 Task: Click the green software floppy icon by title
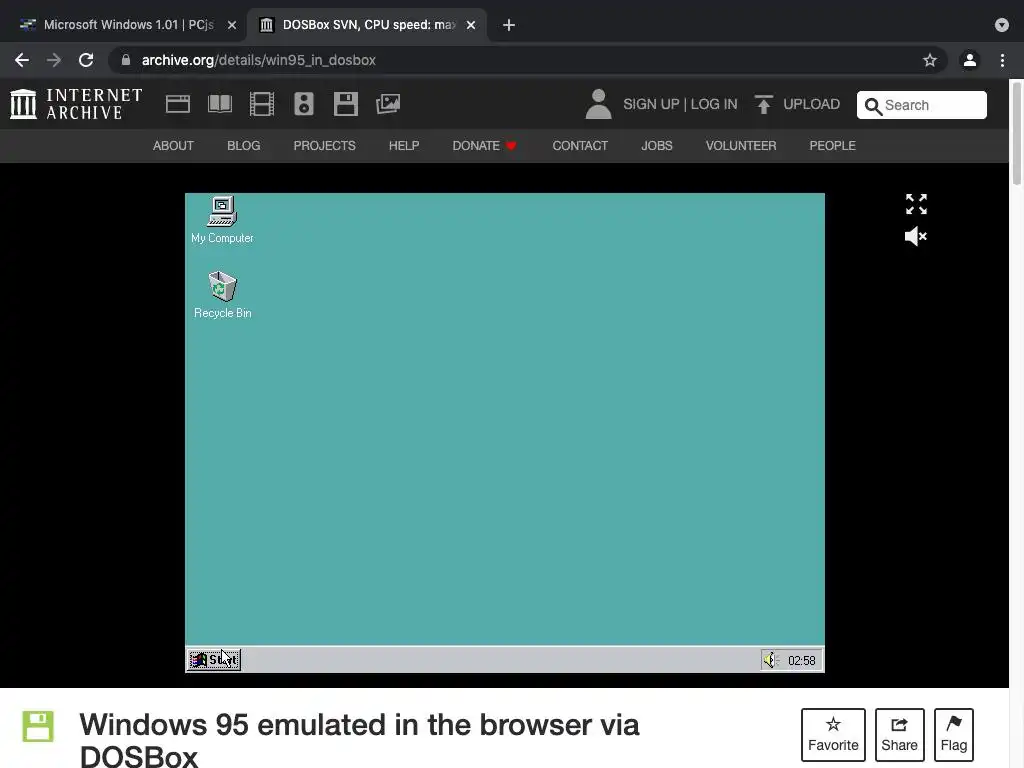click(38, 726)
